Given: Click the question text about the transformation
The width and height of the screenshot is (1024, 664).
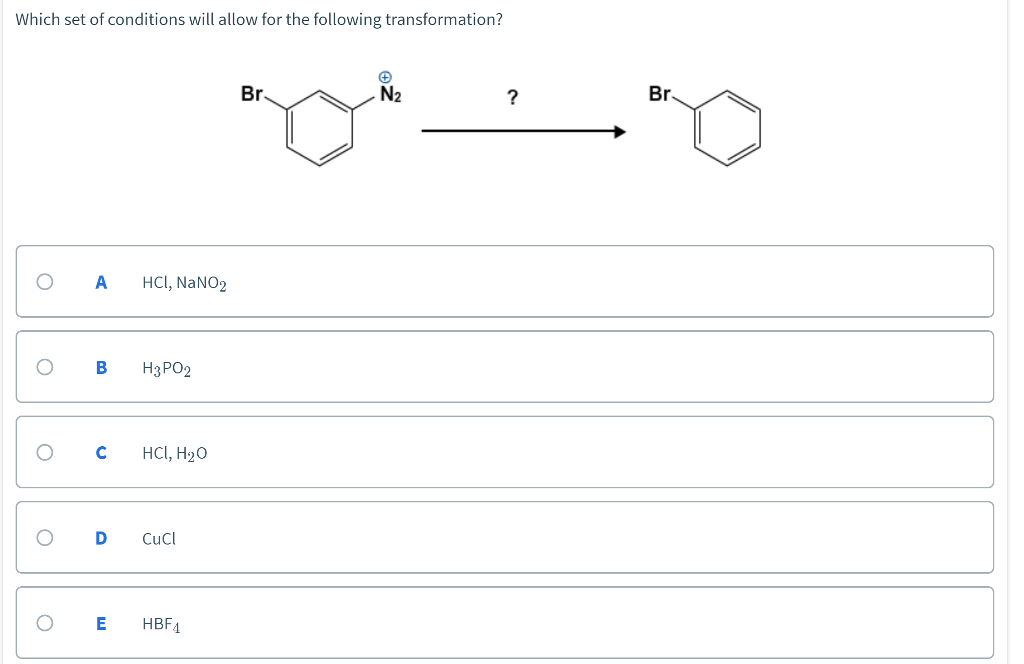Looking at the screenshot, I should 256,19.
